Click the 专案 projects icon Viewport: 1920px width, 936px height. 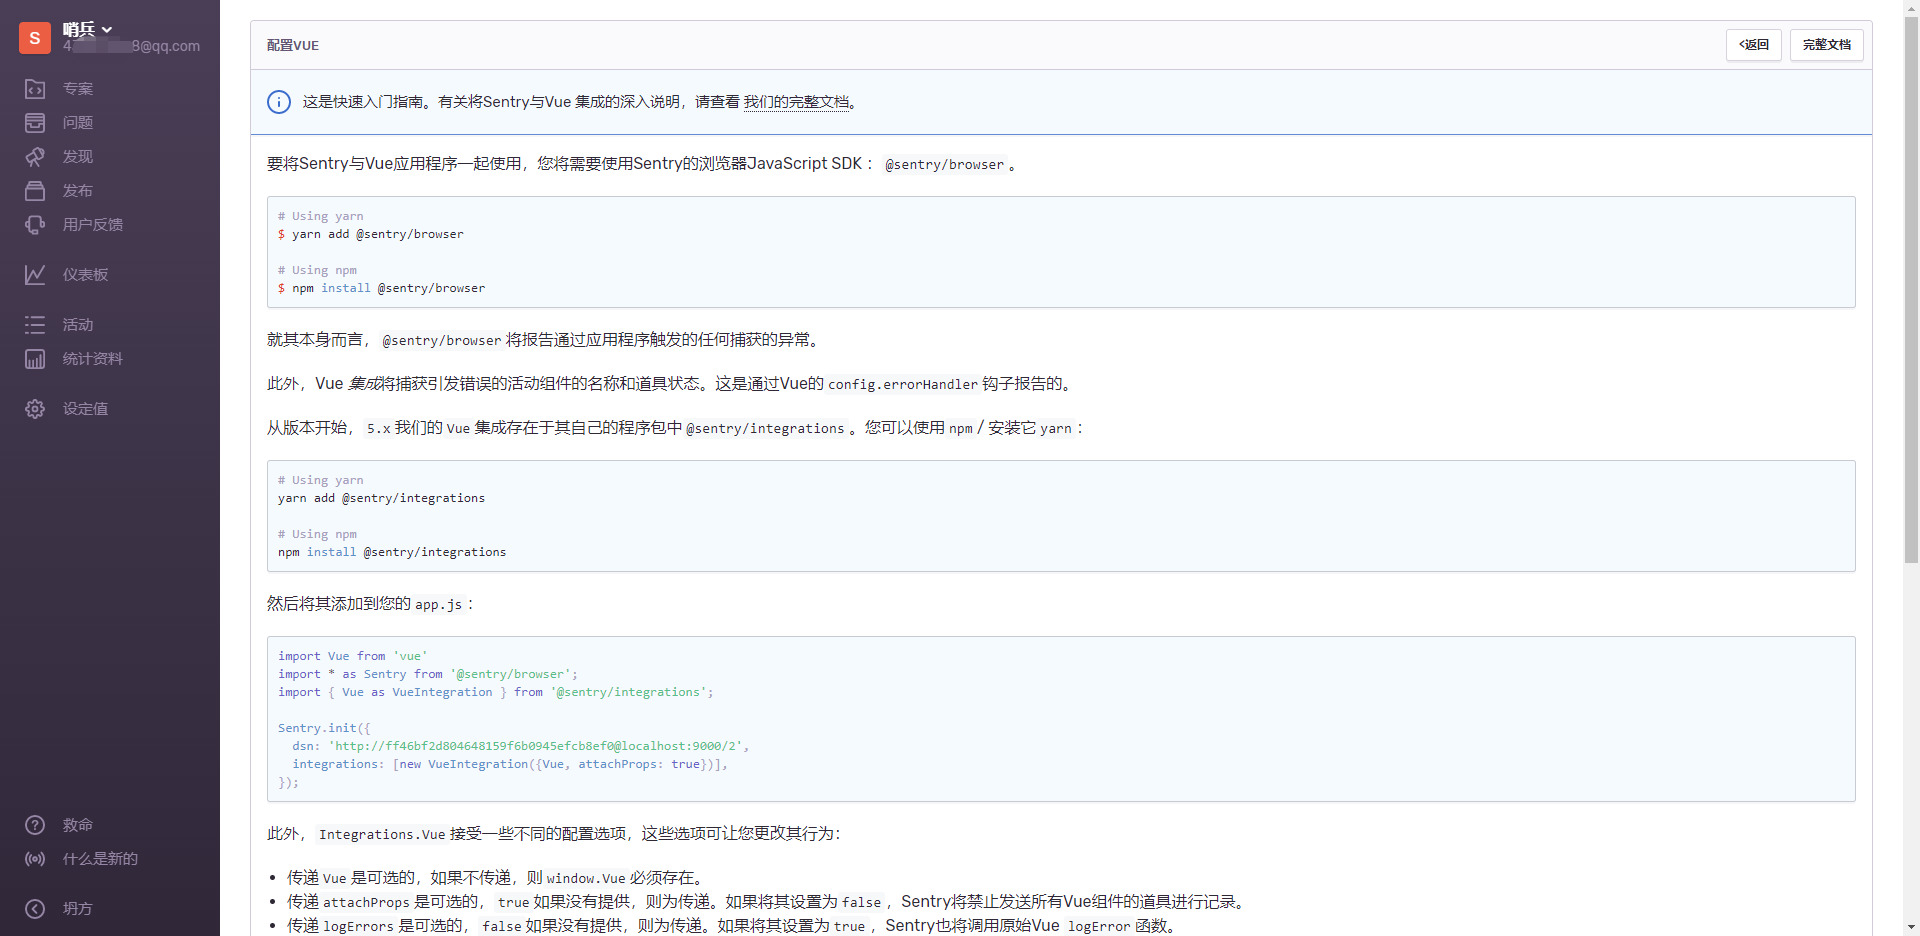click(35, 89)
